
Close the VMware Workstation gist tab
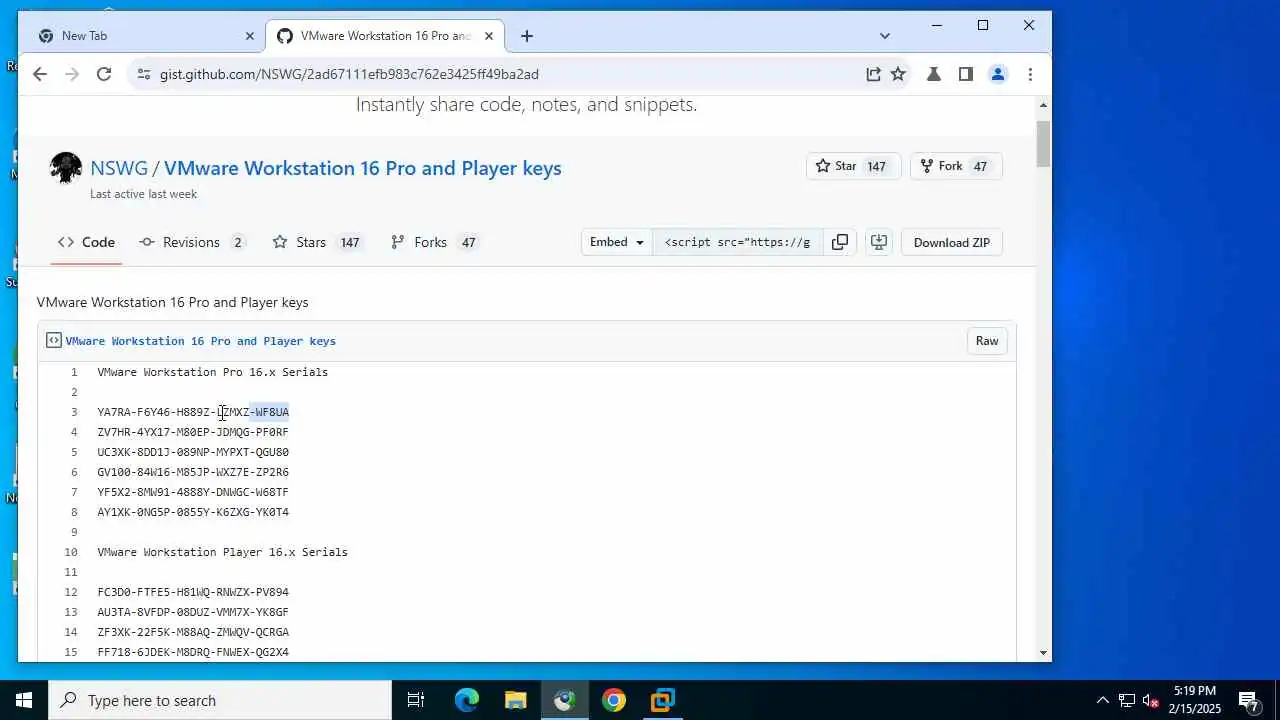pos(489,36)
